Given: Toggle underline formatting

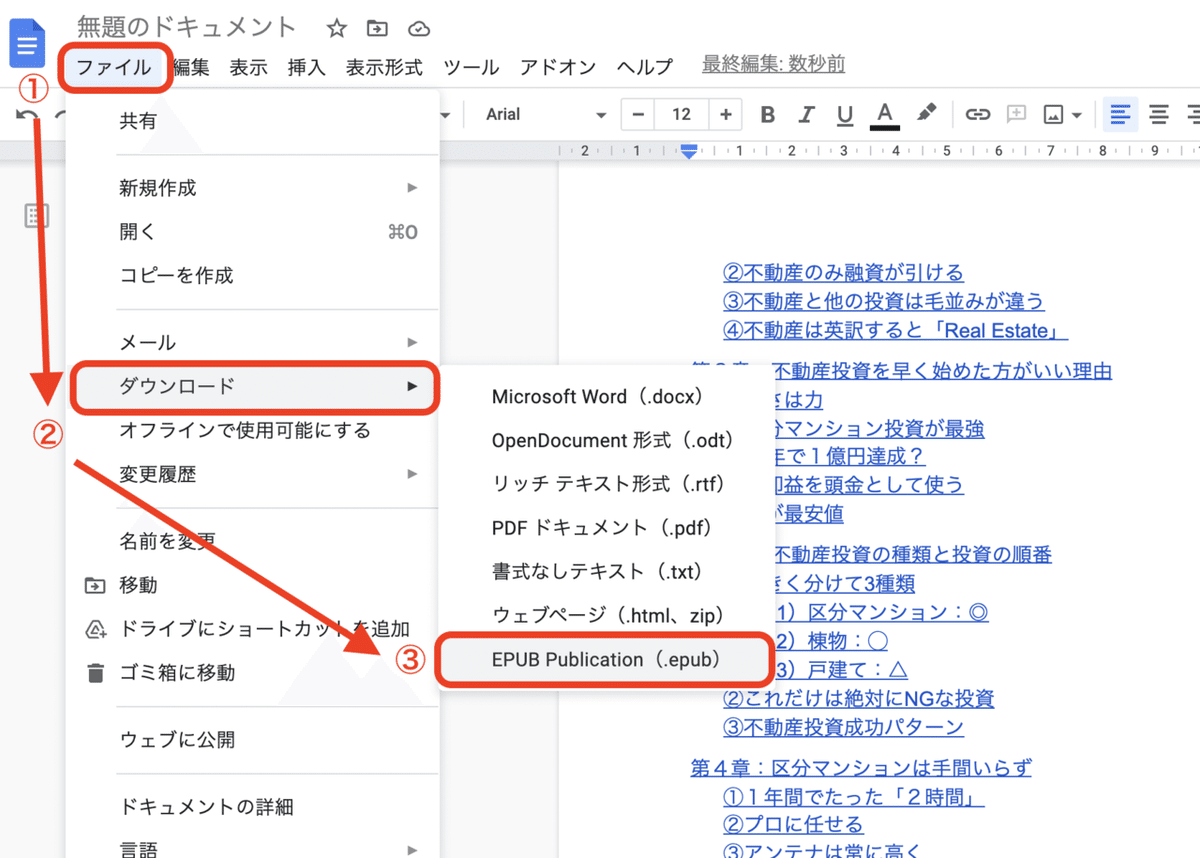Looking at the screenshot, I should click(x=845, y=115).
